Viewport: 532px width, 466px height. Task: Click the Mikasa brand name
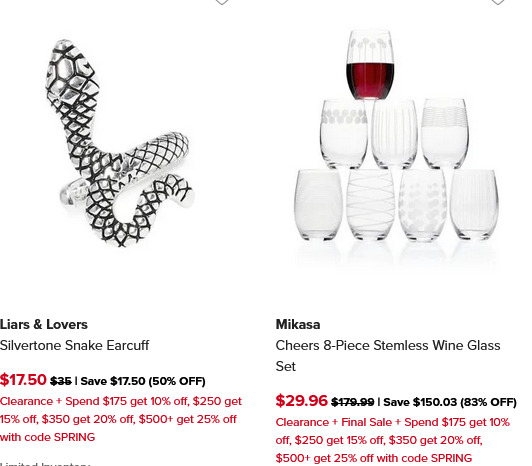[298, 324]
